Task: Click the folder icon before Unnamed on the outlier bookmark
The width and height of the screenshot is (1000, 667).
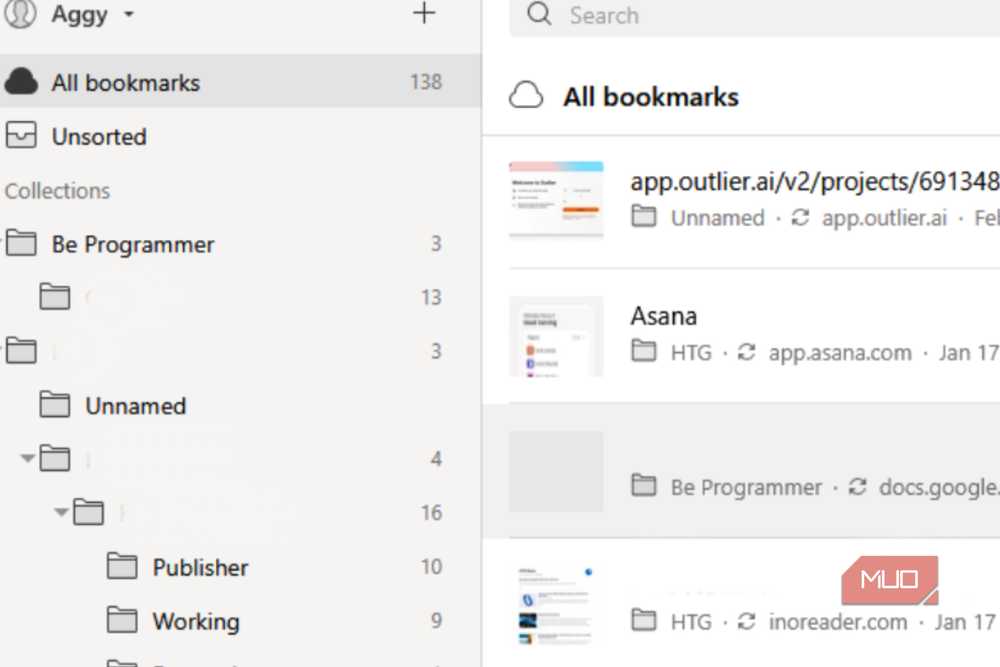Action: click(x=643, y=216)
